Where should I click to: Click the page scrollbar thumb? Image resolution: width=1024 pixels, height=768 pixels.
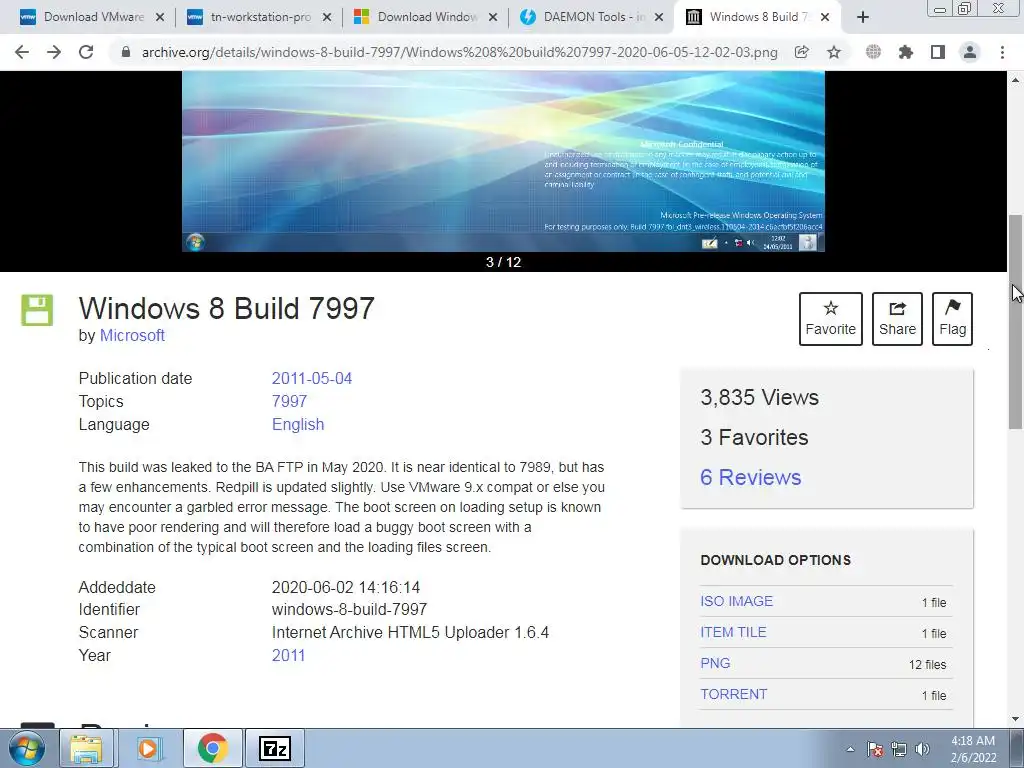[1016, 321]
